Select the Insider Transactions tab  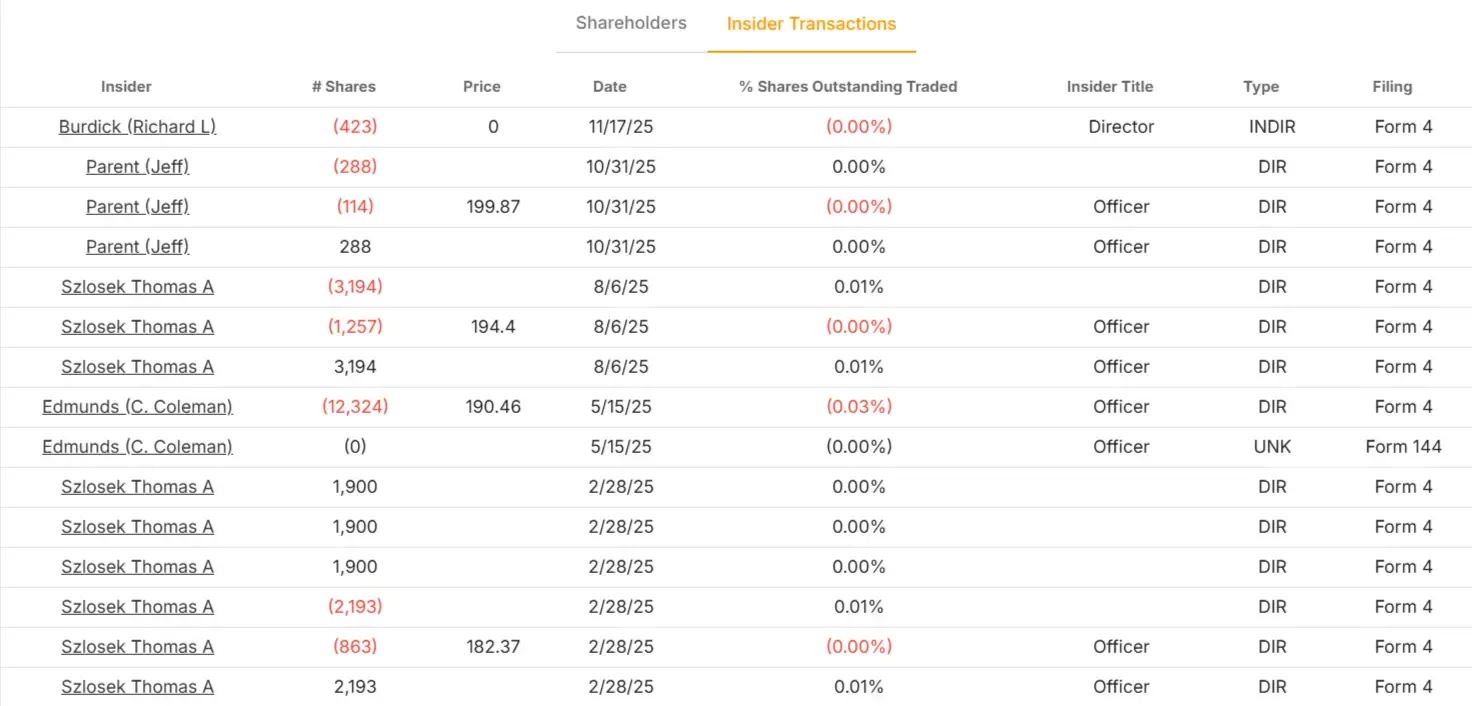(811, 24)
